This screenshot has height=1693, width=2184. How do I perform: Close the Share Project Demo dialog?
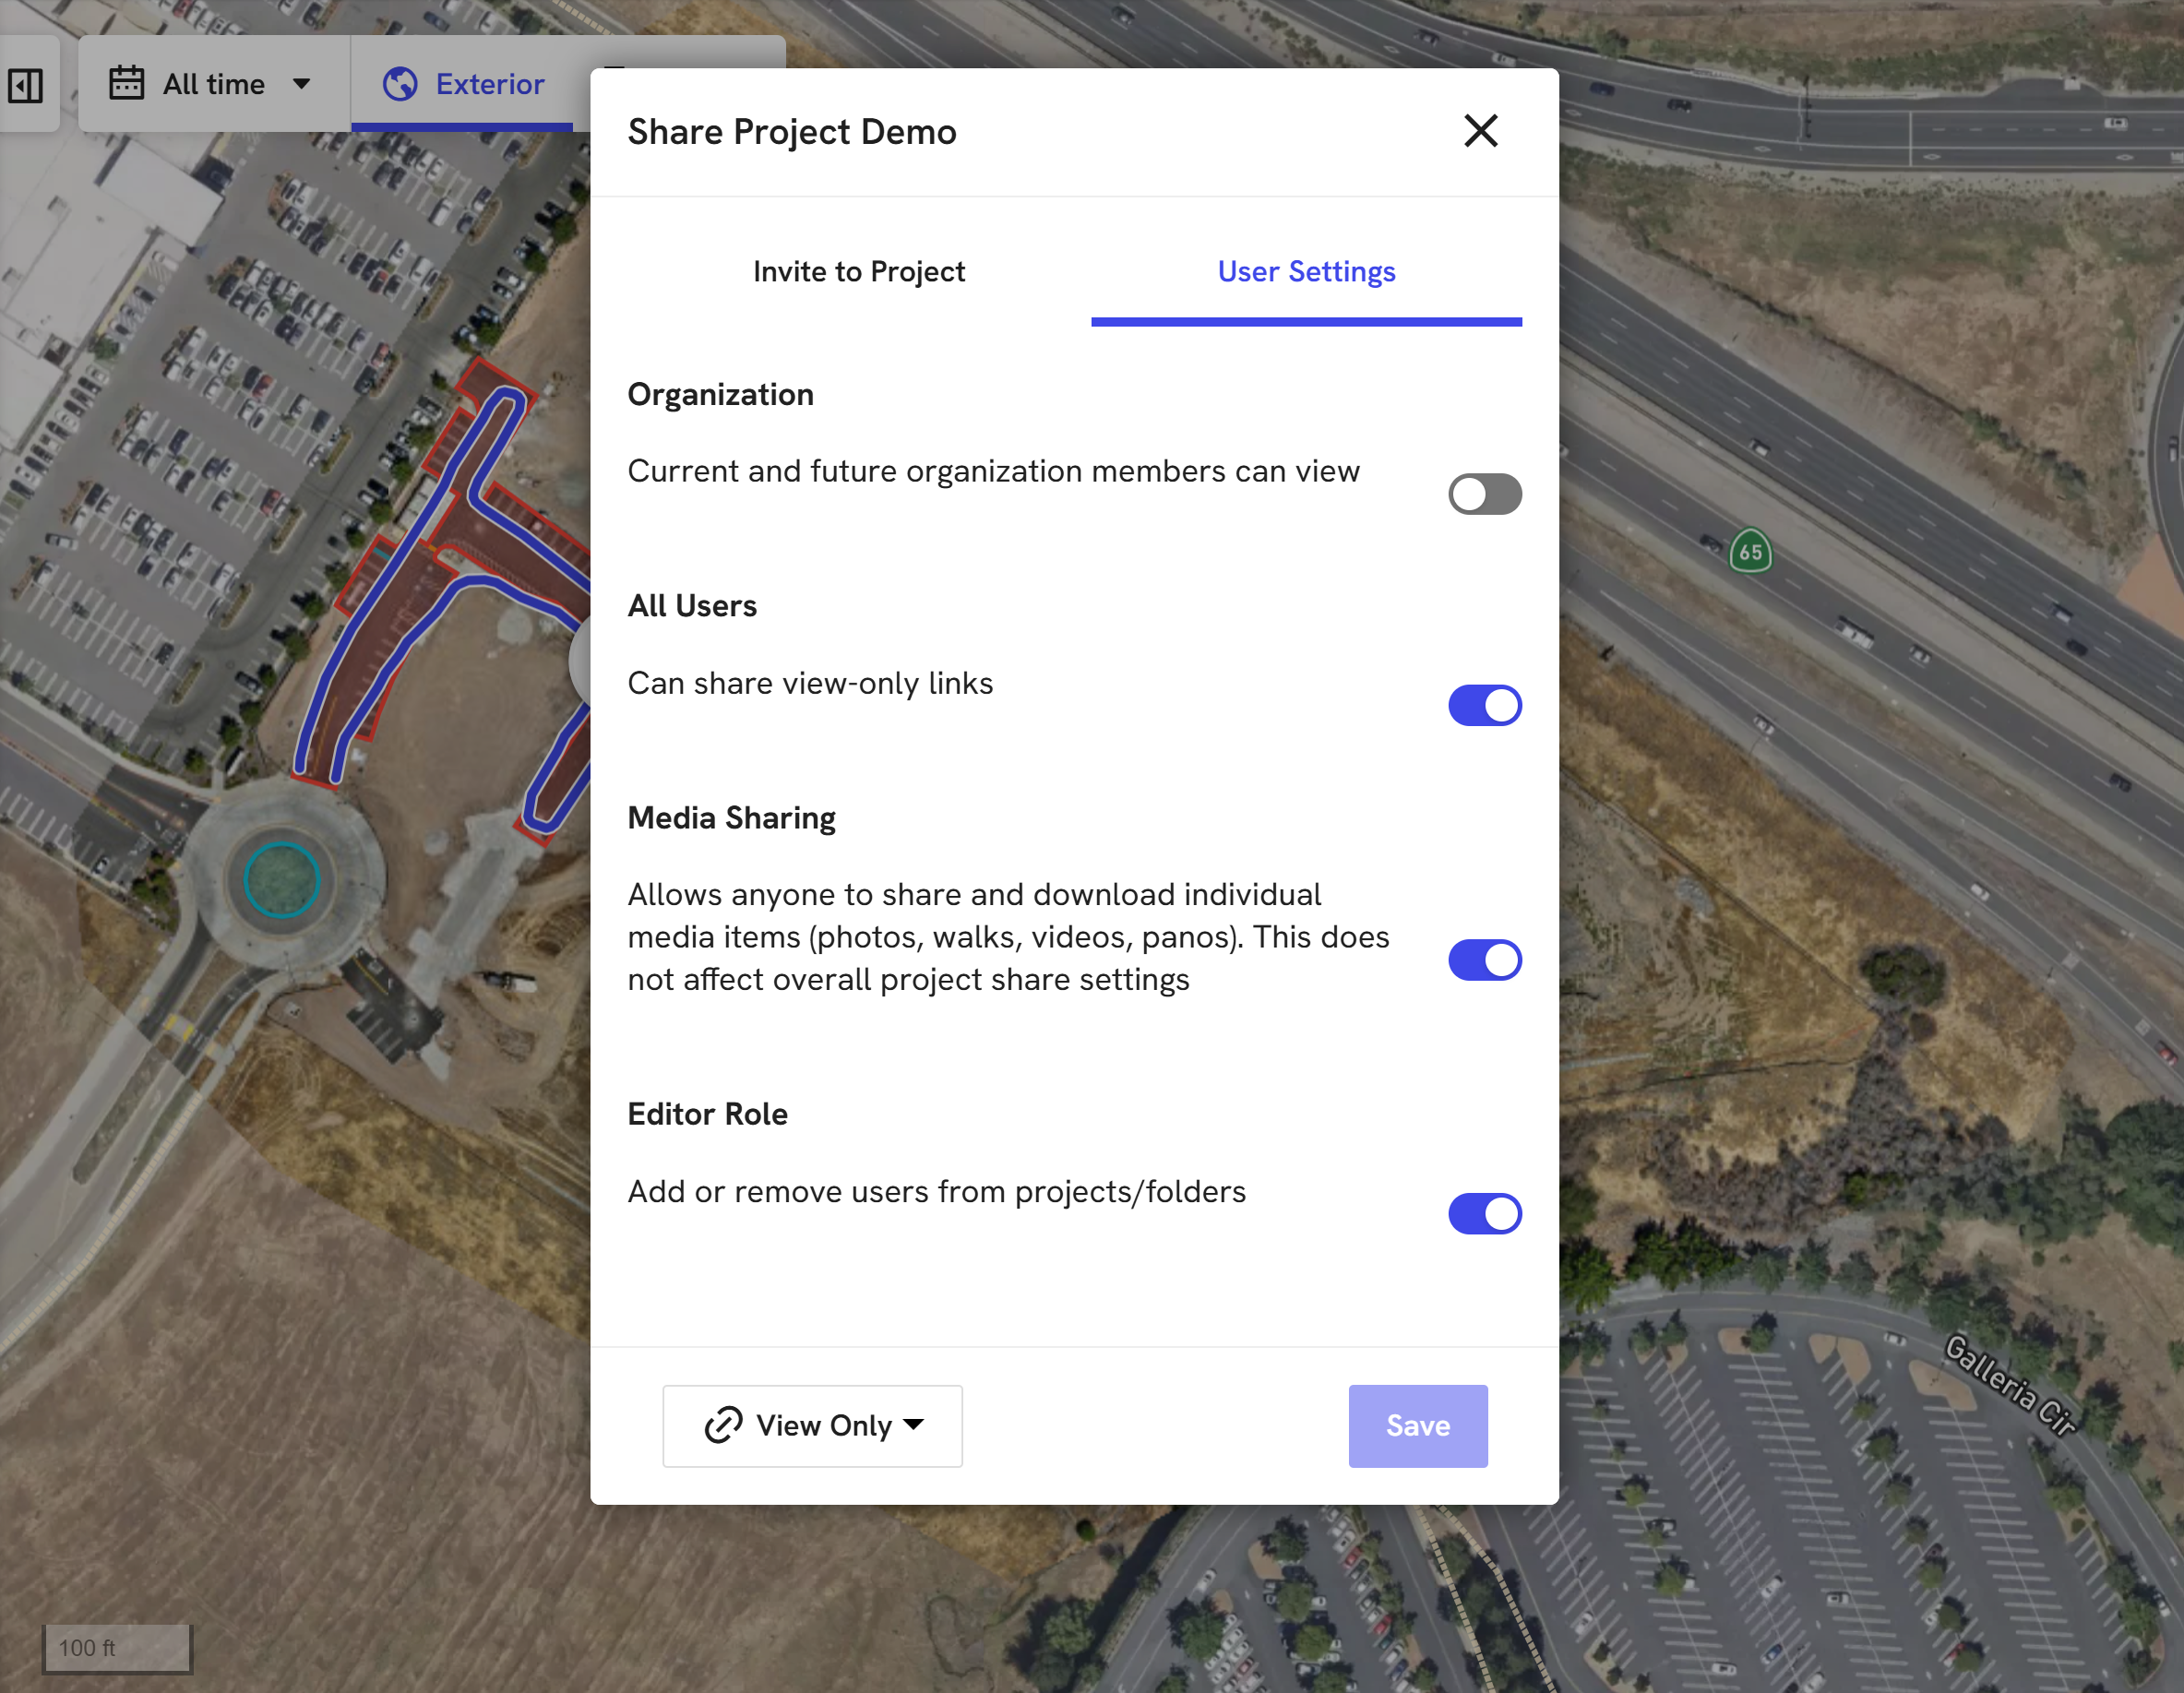click(x=1480, y=131)
